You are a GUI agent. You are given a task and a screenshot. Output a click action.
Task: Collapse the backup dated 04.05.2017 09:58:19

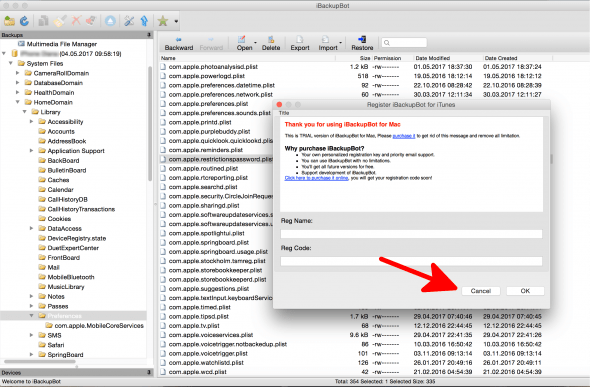(x=5, y=53)
